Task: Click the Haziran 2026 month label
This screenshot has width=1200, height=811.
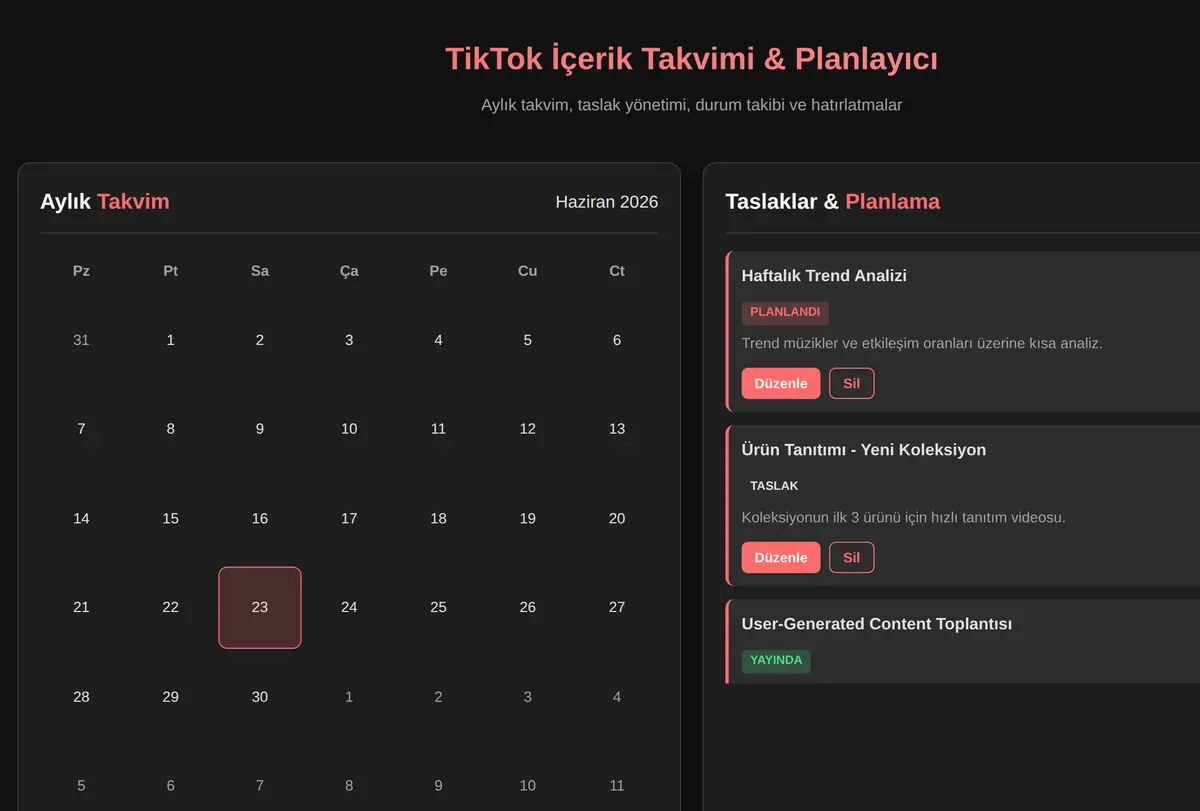Action: tap(607, 202)
